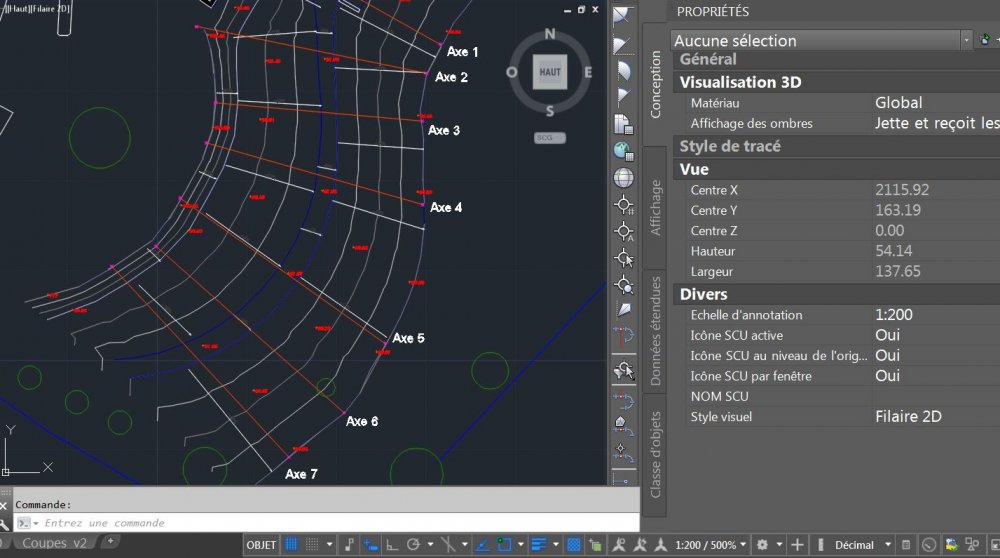The image size is (1000, 558).
Task: Toggle the blue grid display button
Action: 291,545
